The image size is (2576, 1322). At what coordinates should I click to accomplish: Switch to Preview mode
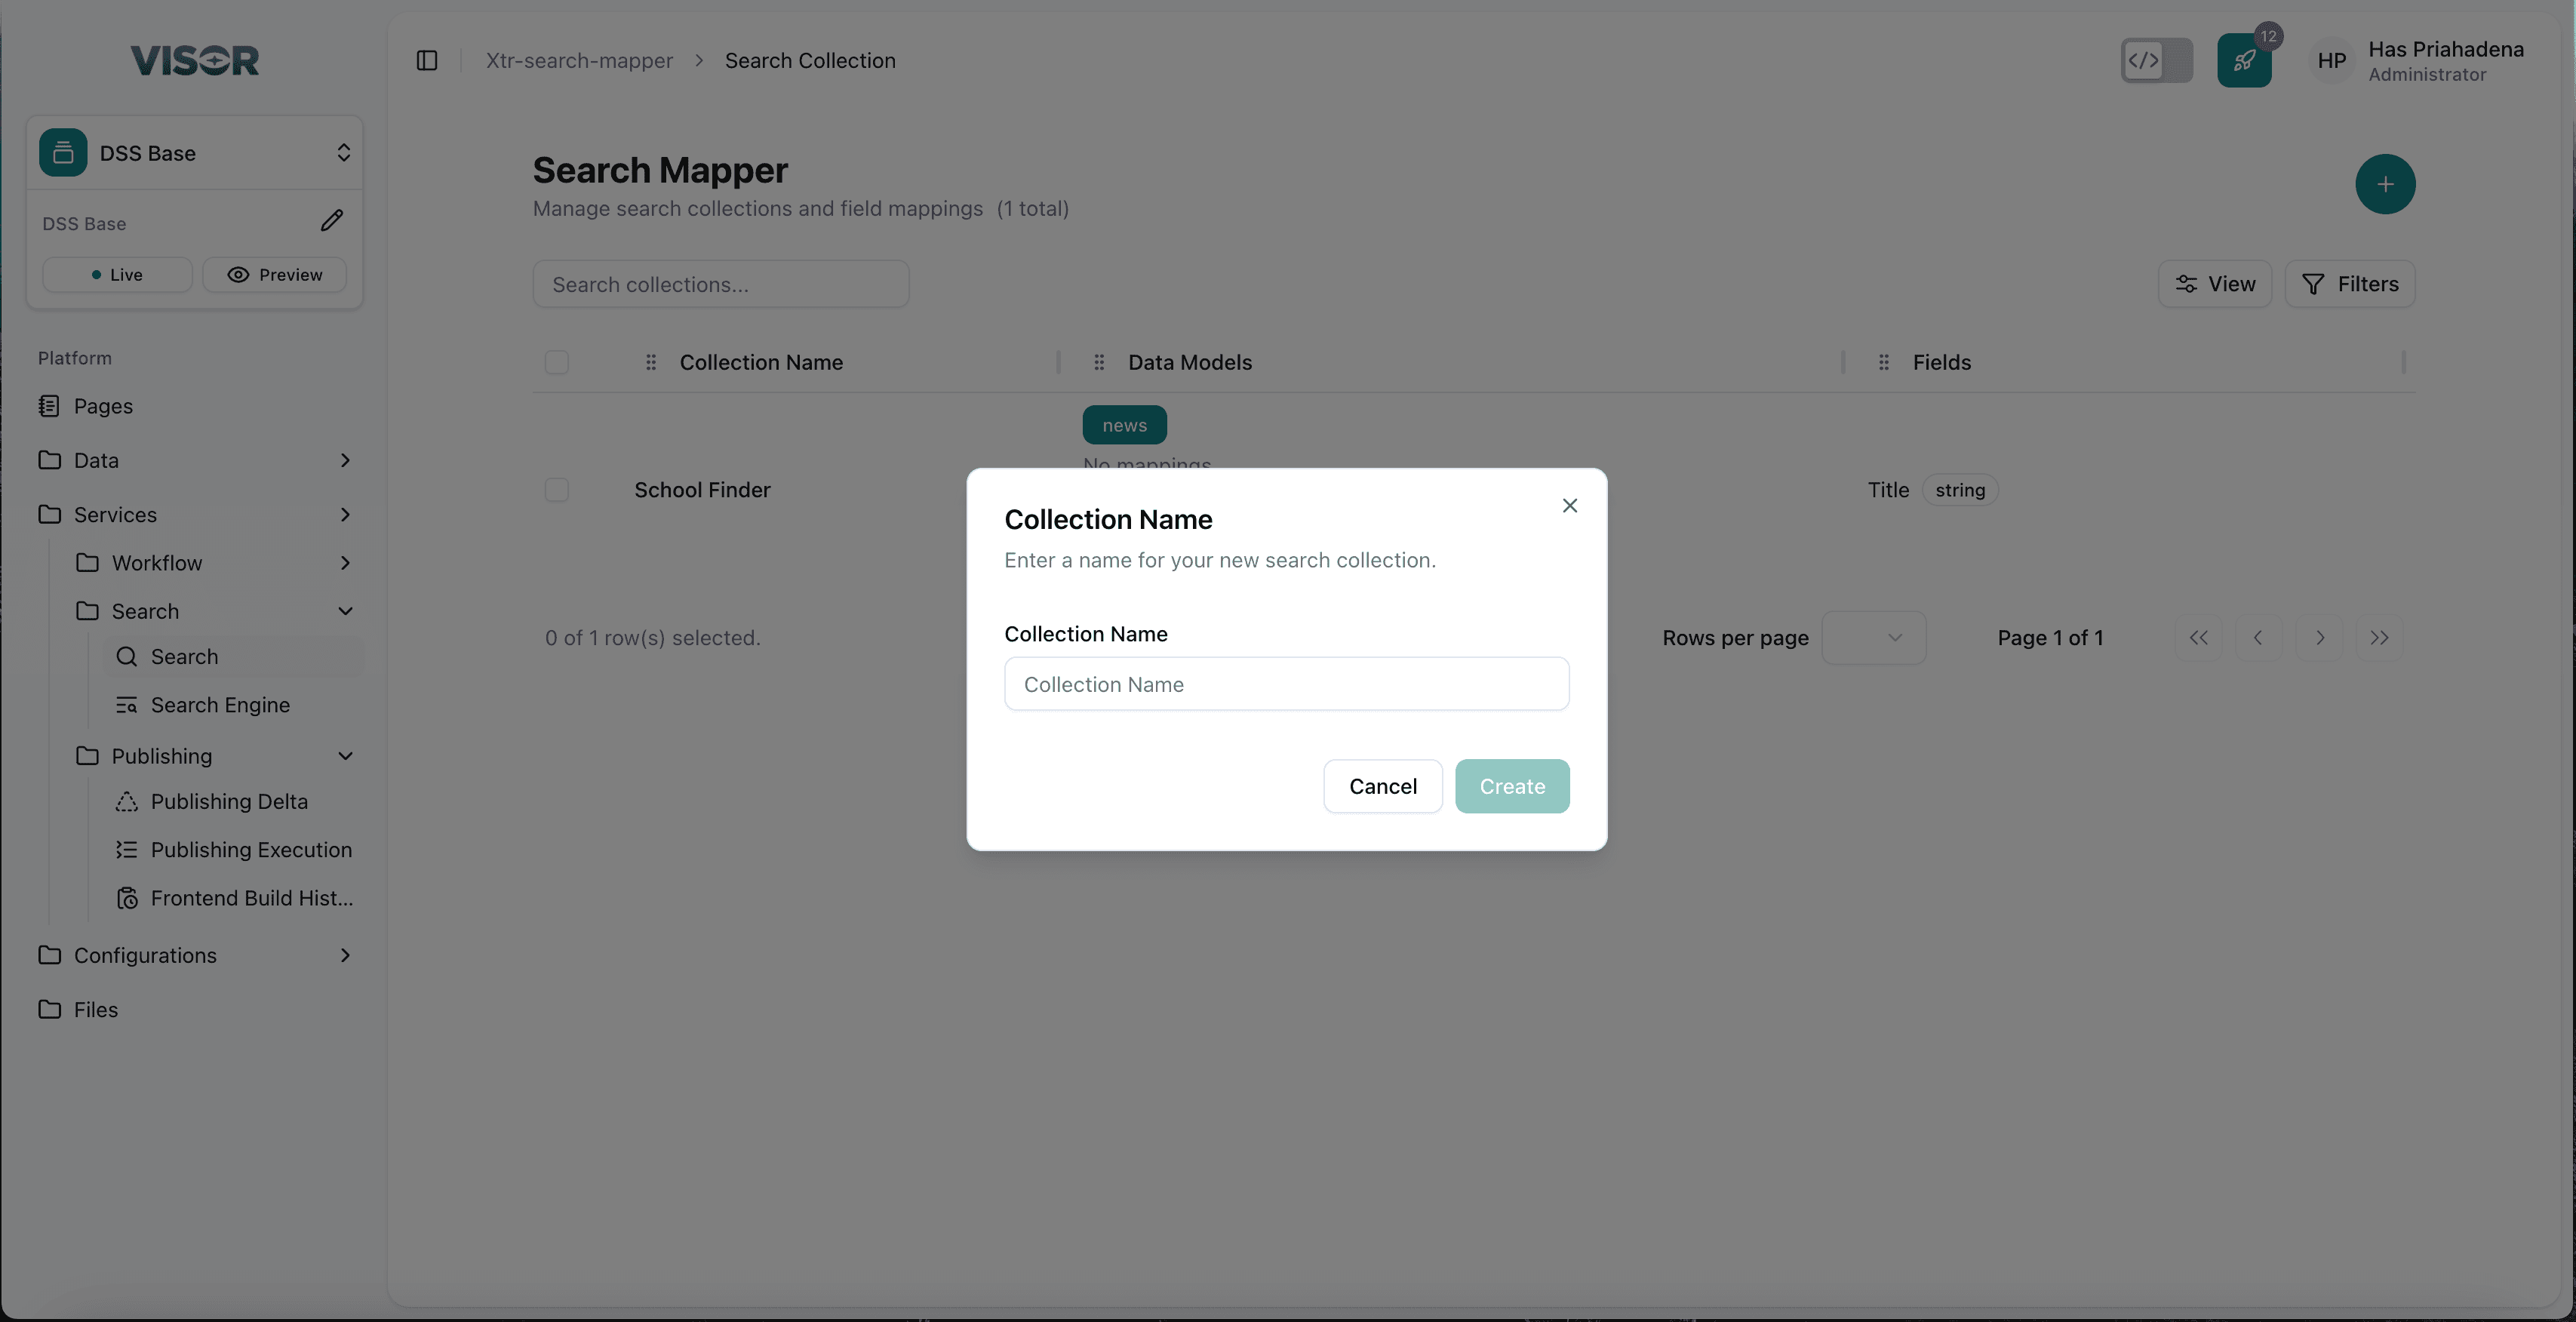(x=274, y=274)
